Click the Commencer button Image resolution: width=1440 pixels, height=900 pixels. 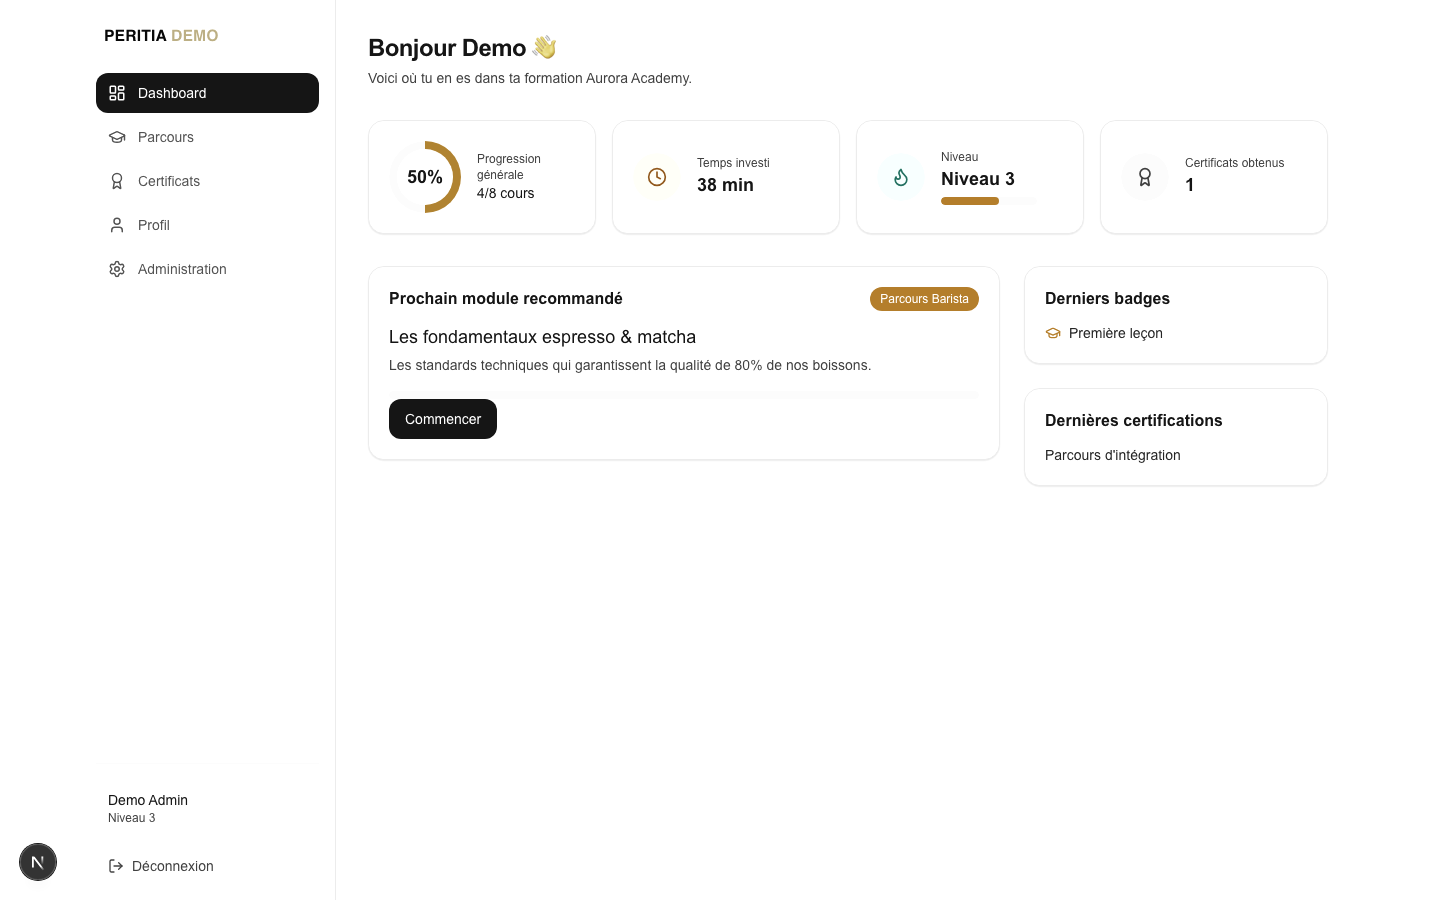click(443, 419)
